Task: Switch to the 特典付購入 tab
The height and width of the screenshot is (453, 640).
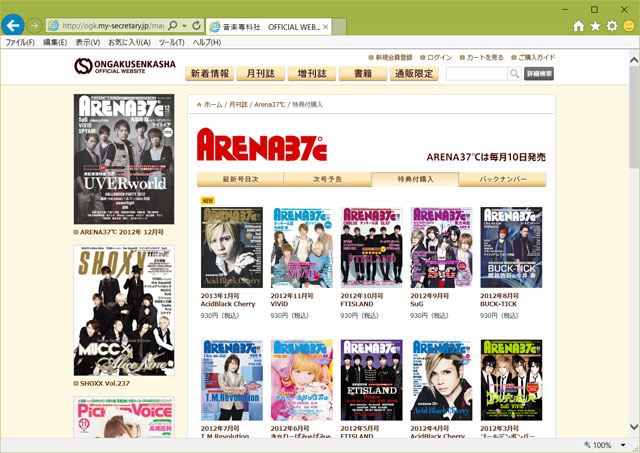Action: click(x=415, y=179)
